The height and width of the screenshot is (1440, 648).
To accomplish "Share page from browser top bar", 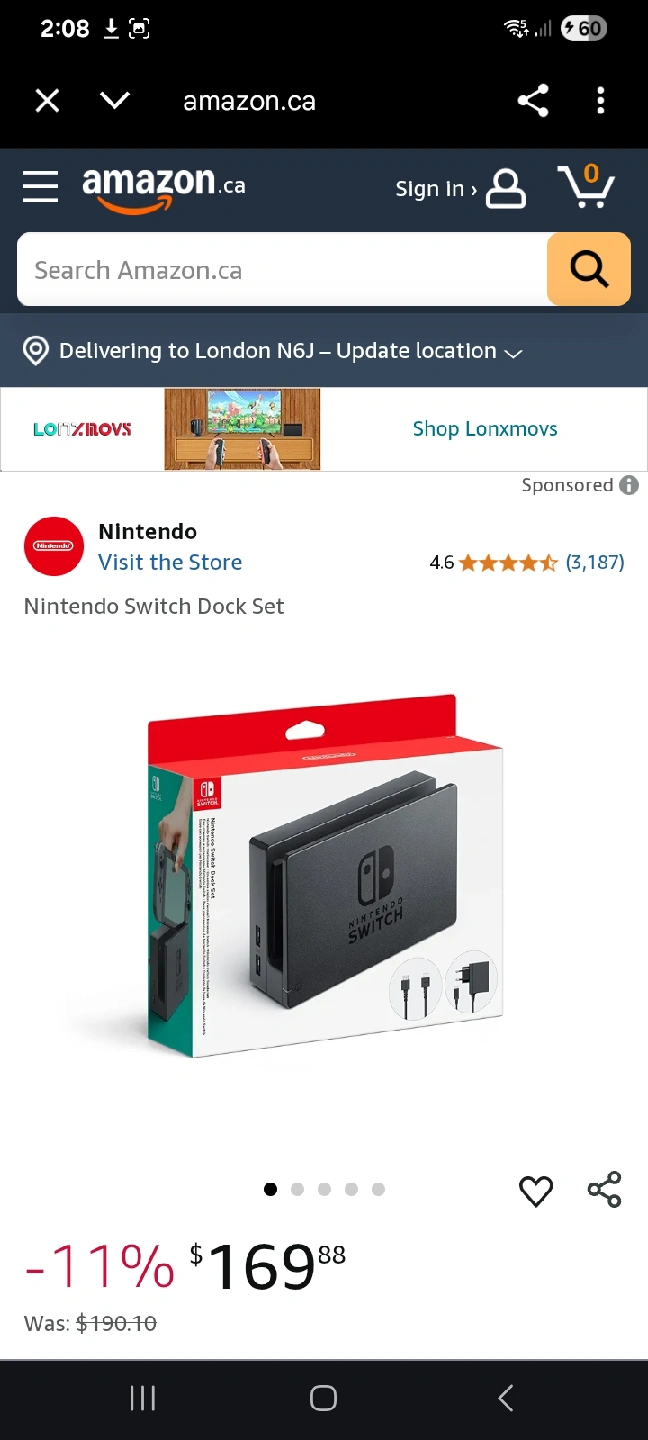I will (x=533, y=101).
